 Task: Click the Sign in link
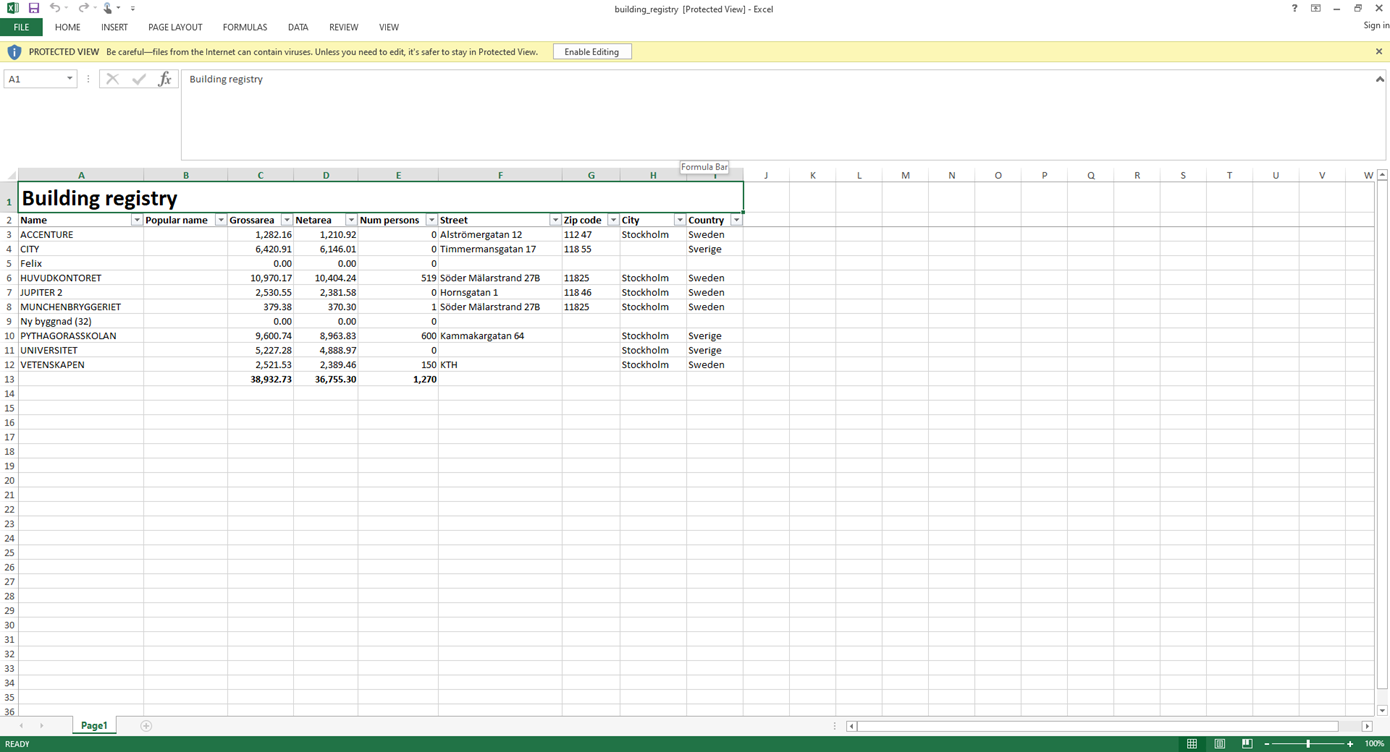(1376, 26)
